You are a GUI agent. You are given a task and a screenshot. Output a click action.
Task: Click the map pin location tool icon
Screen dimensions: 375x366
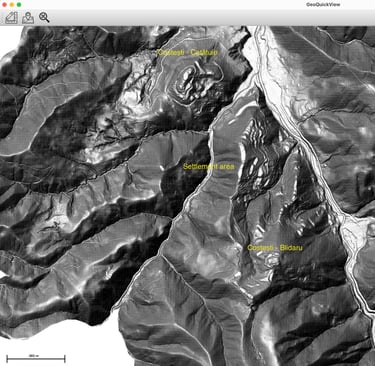pyautogui.click(x=28, y=18)
